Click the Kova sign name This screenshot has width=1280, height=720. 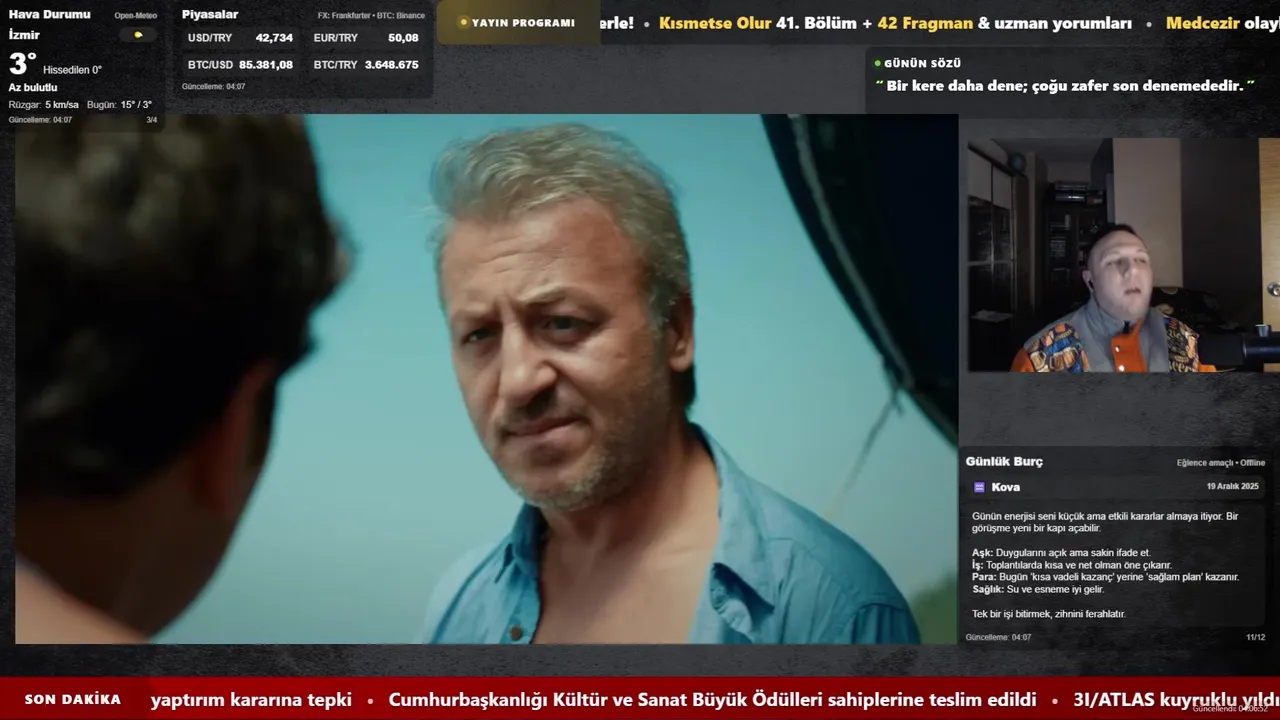point(1006,487)
